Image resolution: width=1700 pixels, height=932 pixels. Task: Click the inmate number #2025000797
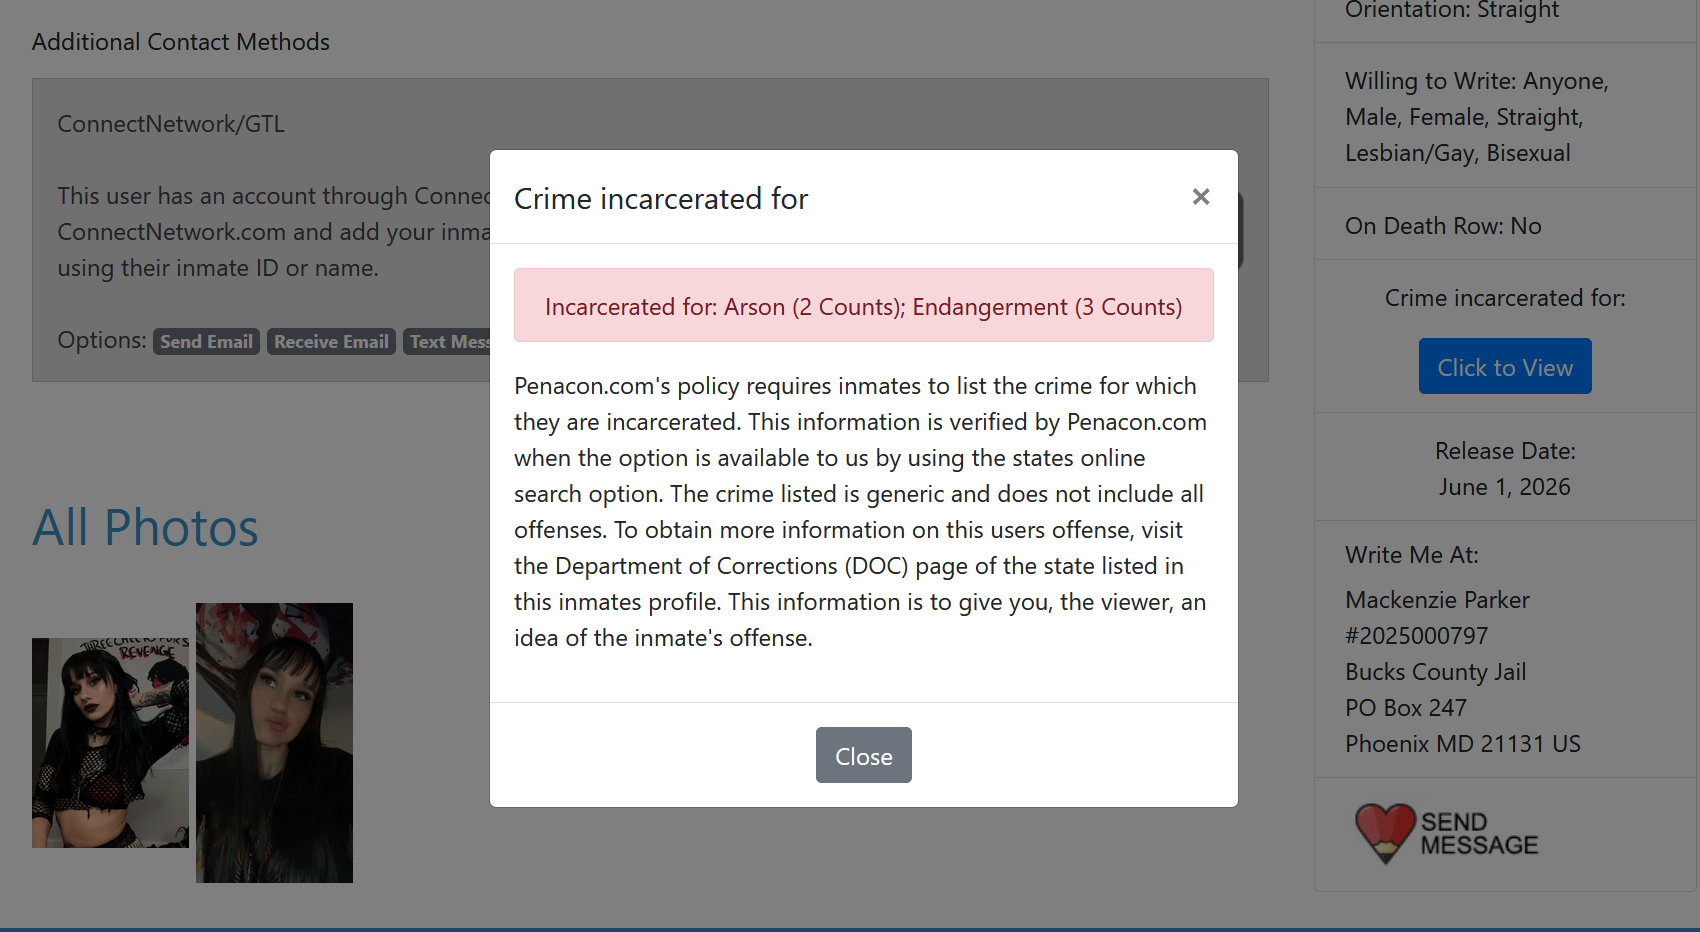point(1417,636)
